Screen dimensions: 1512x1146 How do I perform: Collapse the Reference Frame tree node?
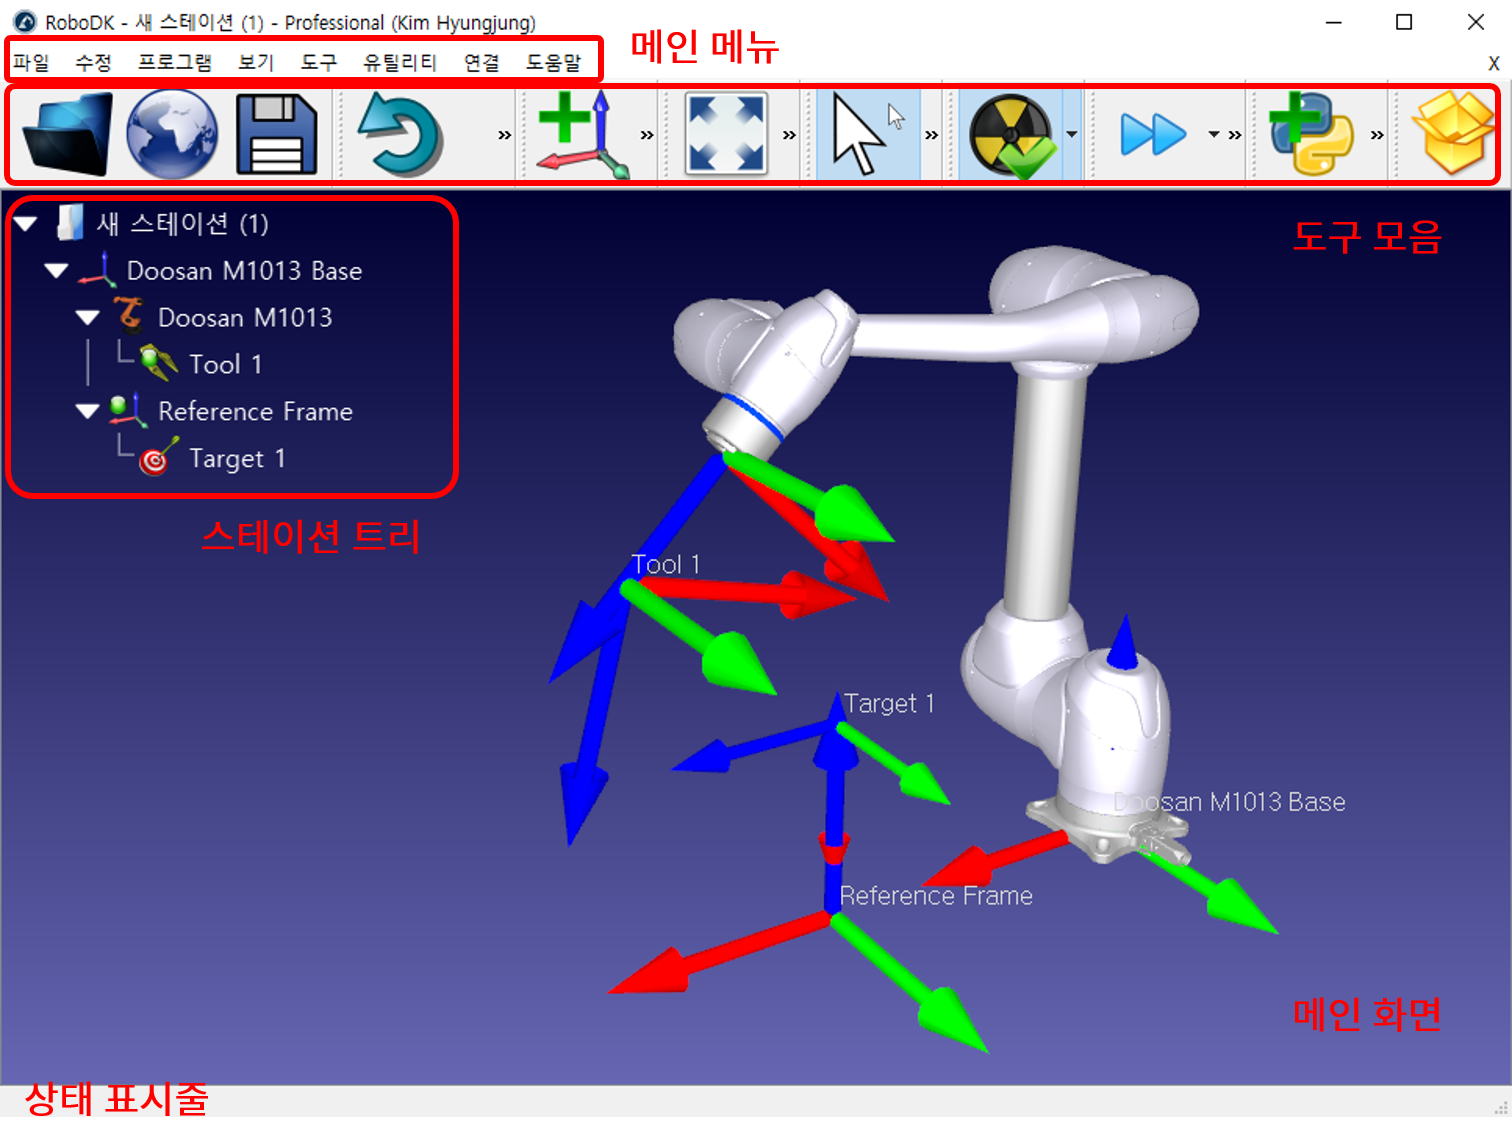pyautogui.click(x=88, y=411)
